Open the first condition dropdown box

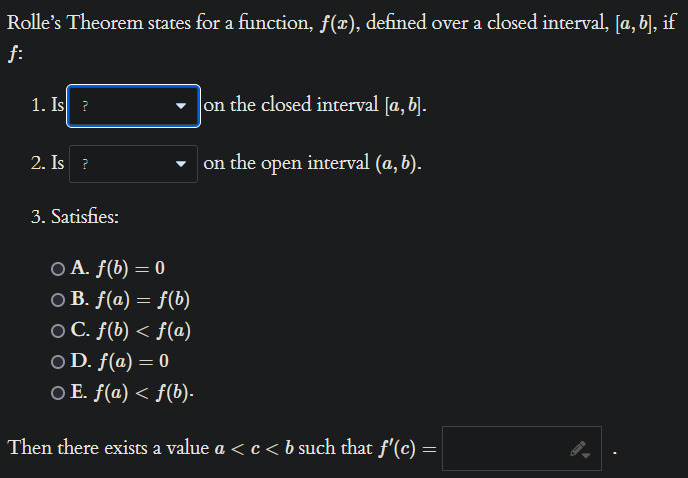pos(133,106)
